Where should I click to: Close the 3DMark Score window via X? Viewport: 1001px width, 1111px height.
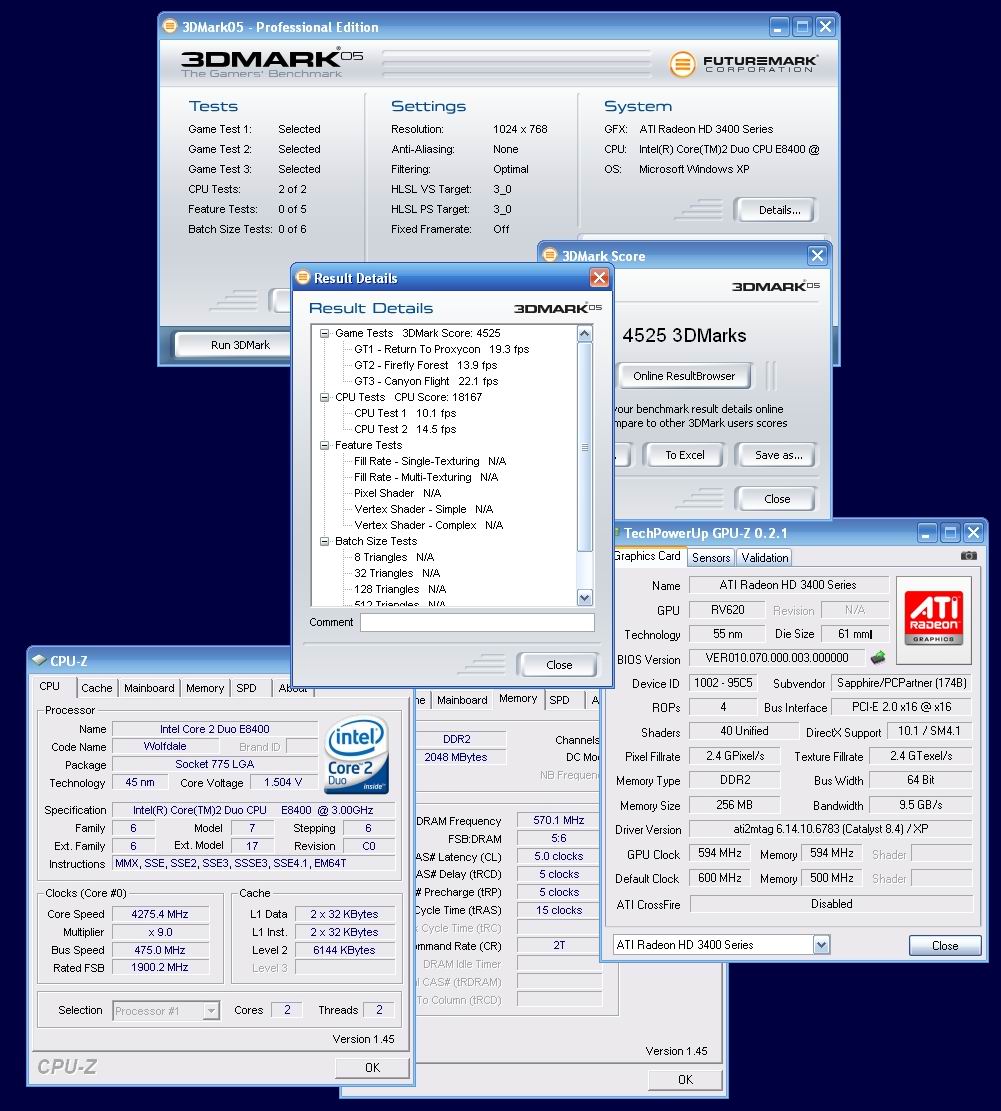(817, 255)
